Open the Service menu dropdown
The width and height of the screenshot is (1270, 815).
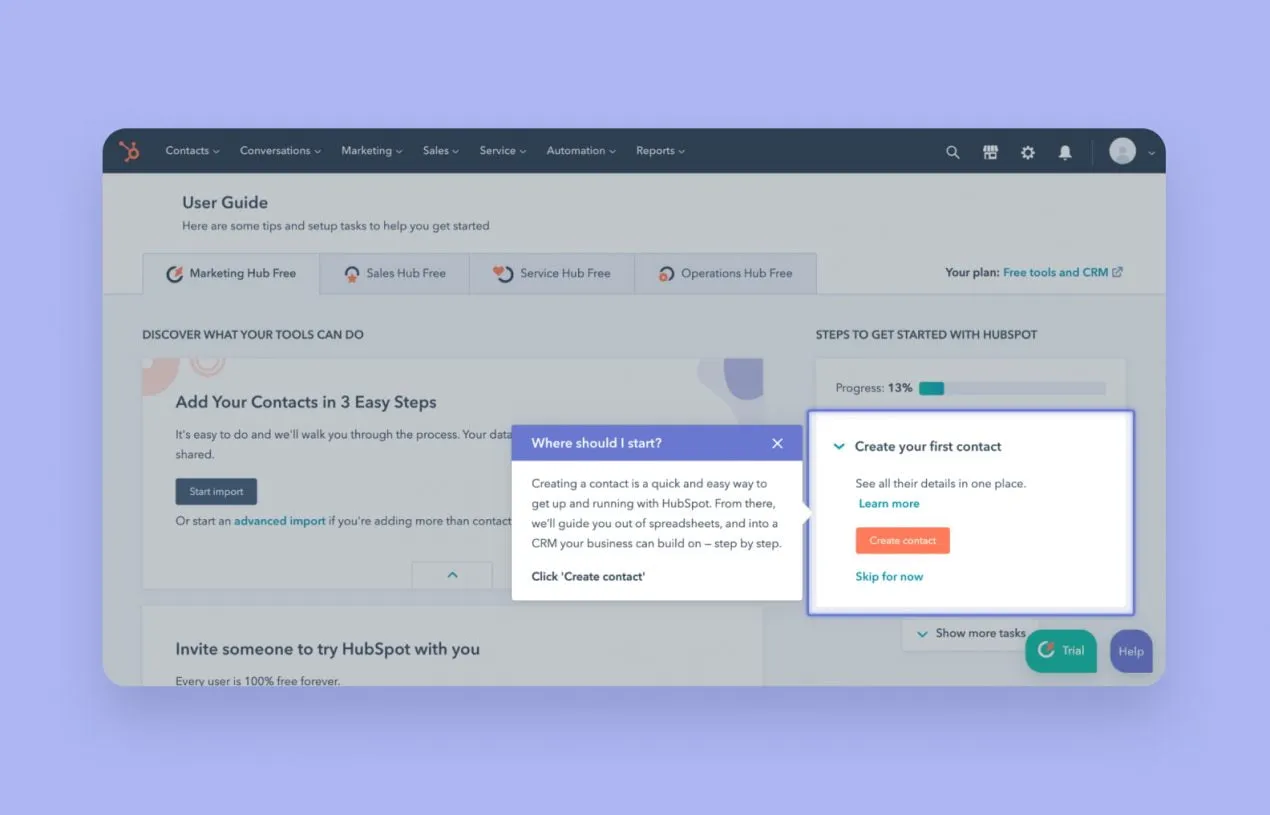(x=503, y=151)
